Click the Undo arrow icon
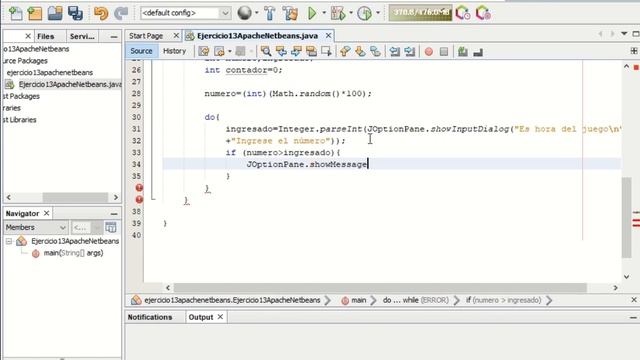Screen dimensions: 640x360 pyautogui.click(x=100, y=13)
